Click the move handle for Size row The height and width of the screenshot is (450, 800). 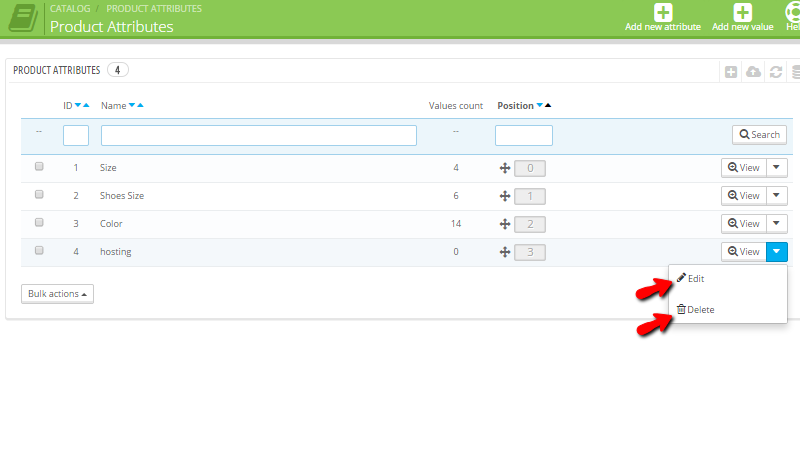coord(505,168)
